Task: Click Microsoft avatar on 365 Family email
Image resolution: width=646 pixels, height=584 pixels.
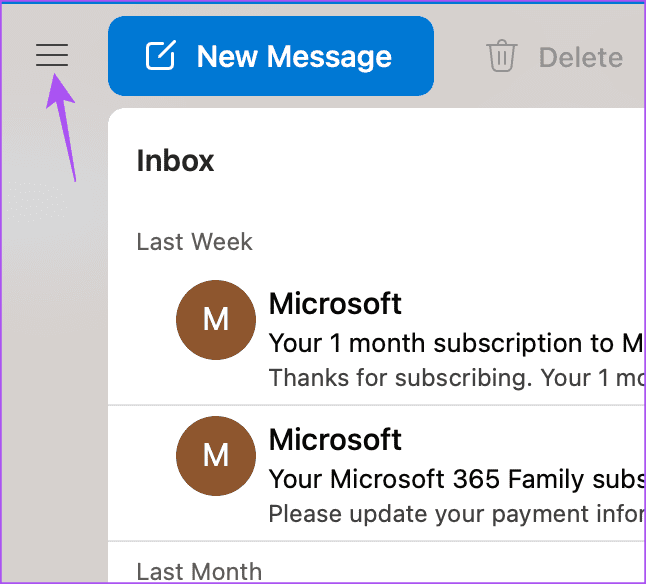Action: (x=216, y=456)
